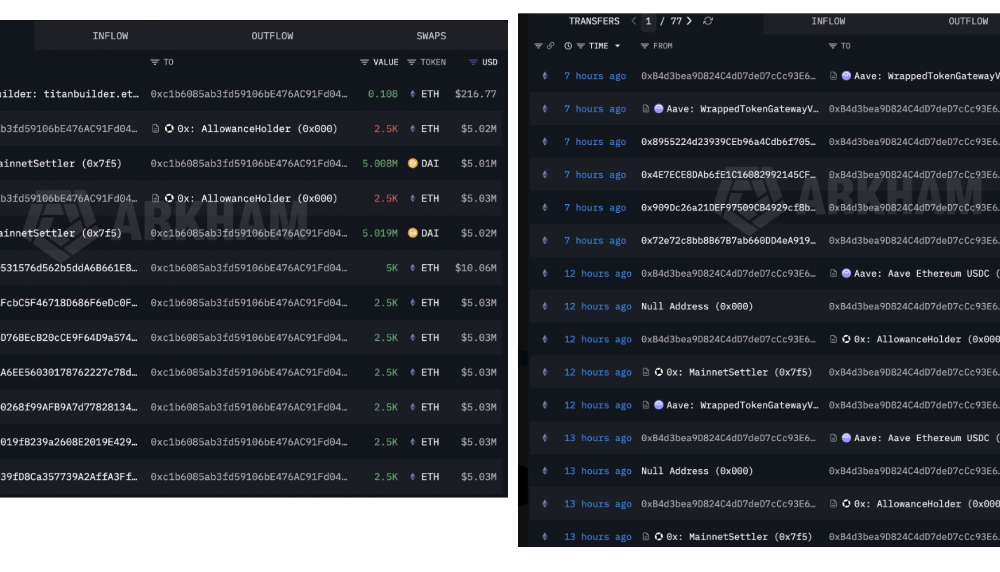Open the TO column filter in left panel

155,62
